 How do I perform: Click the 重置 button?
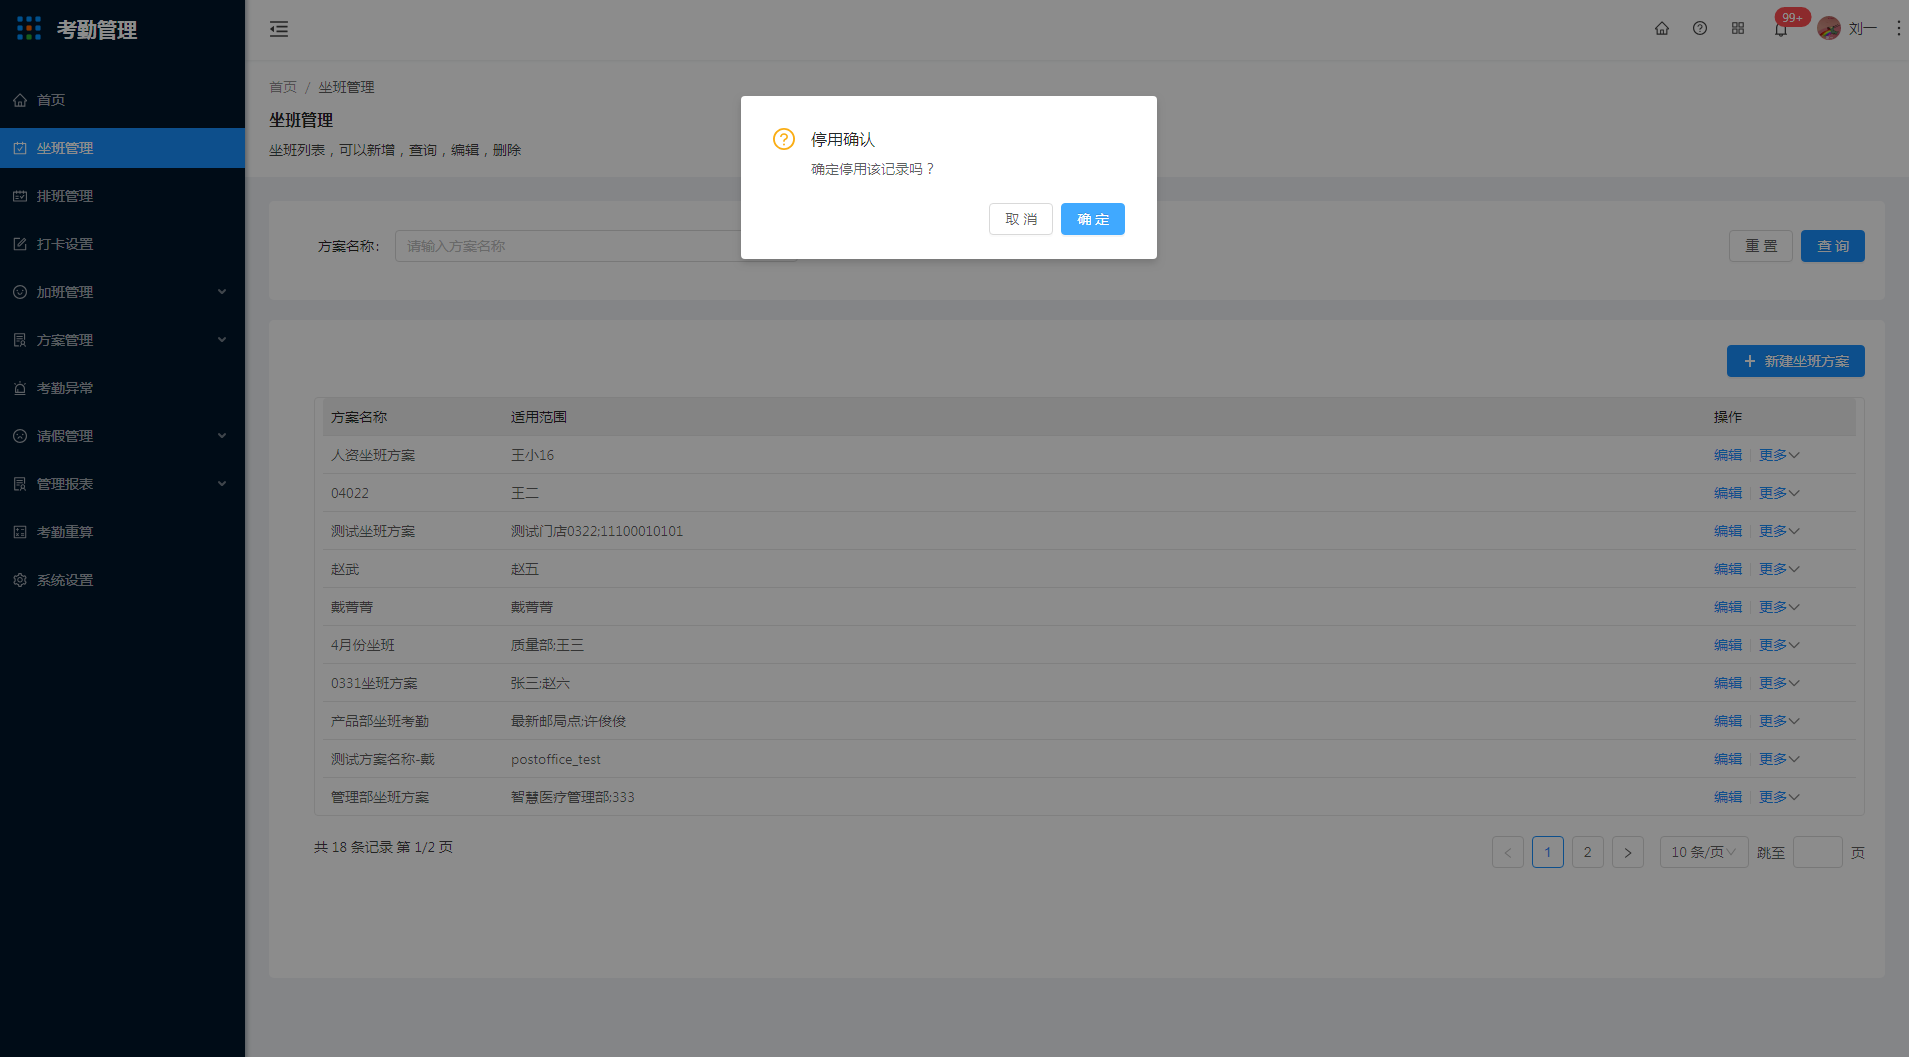[1761, 246]
